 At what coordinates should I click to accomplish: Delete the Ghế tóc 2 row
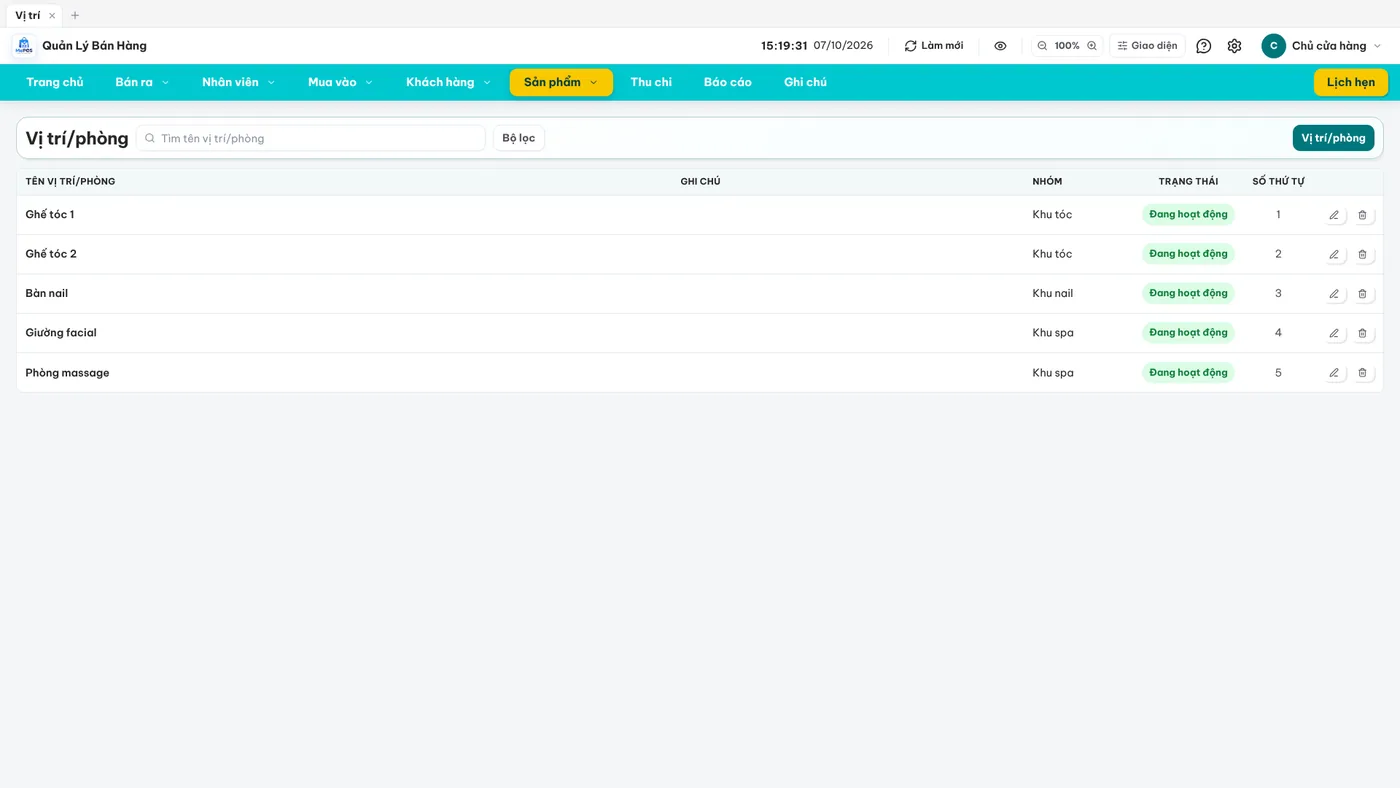[x=1363, y=254]
